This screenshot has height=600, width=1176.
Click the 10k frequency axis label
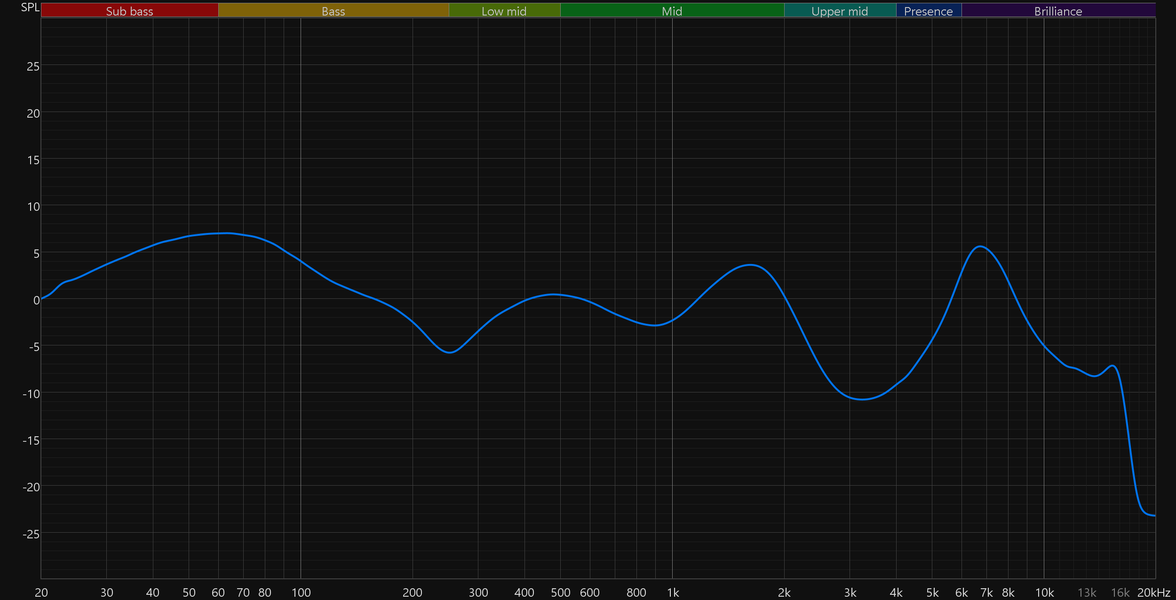1044,592
